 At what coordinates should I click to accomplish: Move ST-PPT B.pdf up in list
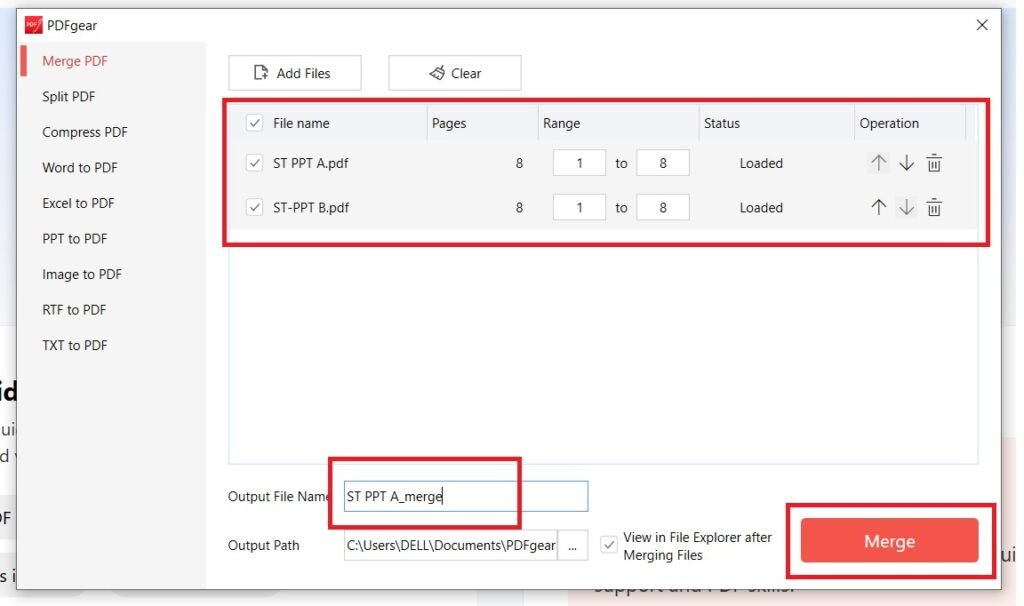(878, 207)
